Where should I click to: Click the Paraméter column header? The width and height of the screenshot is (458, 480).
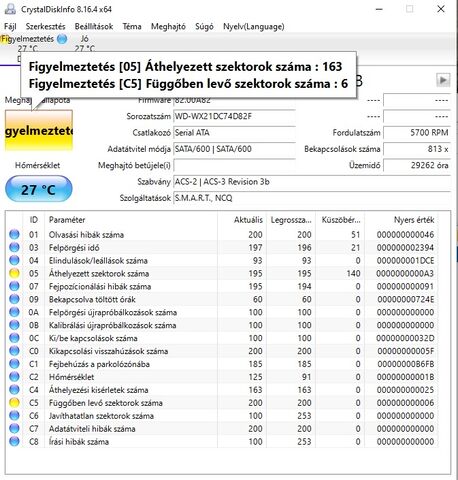pos(131,220)
